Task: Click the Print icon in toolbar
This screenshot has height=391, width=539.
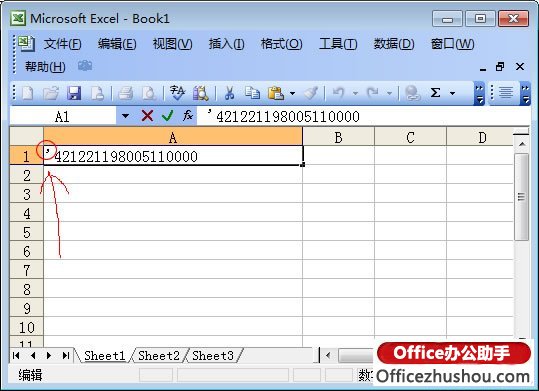Action: coord(125,93)
